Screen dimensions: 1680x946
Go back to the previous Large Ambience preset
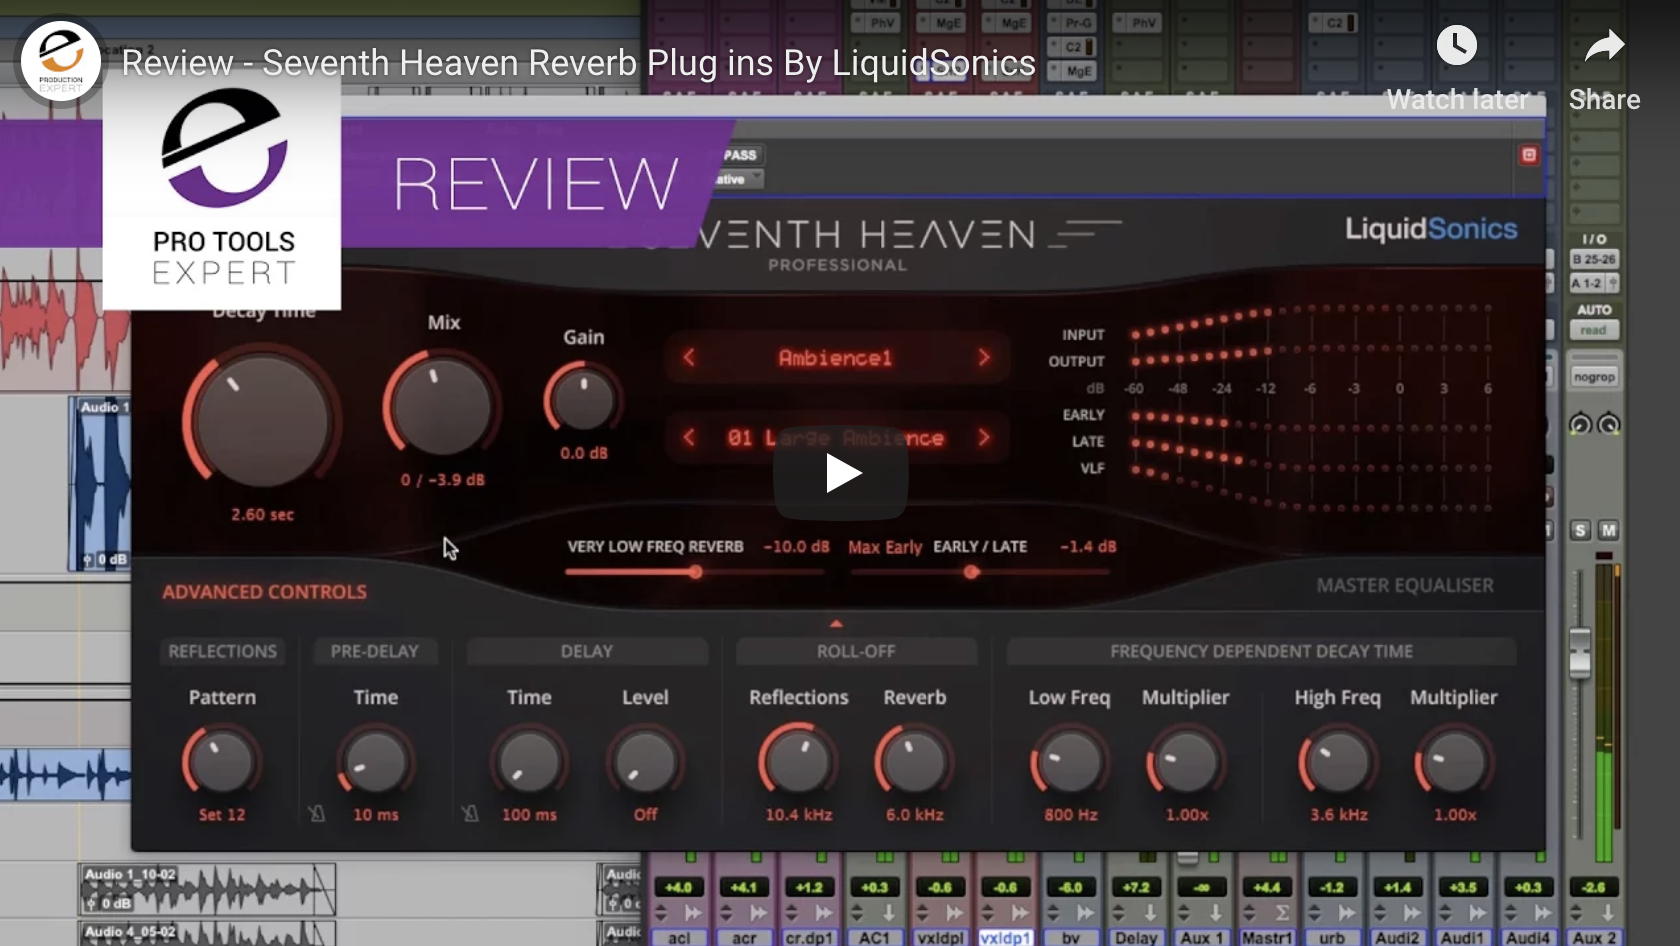click(688, 438)
